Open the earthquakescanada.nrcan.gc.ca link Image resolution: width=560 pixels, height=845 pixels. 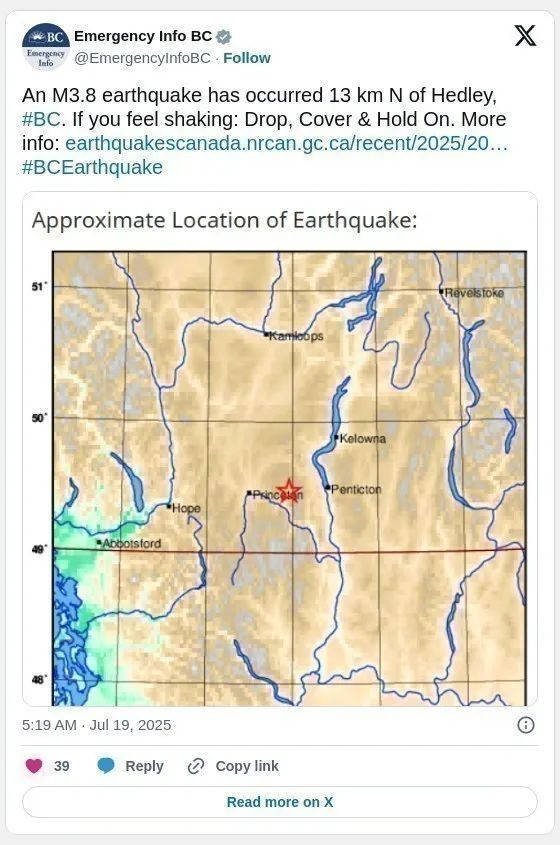pyautogui.click(x=286, y=143)
